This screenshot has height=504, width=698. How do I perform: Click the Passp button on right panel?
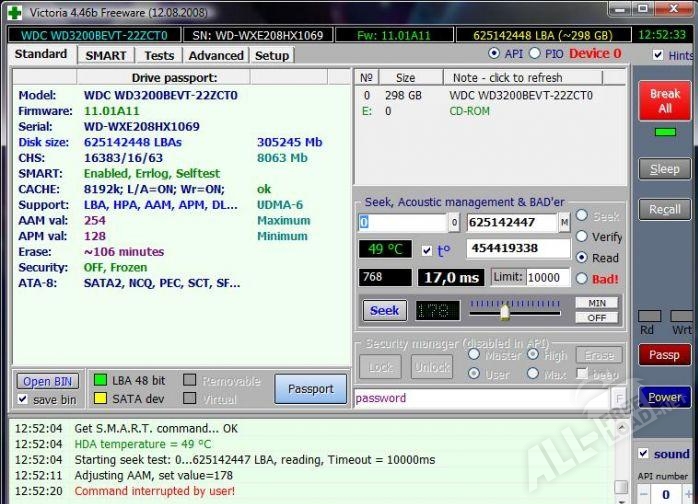(x=664, y=354)
